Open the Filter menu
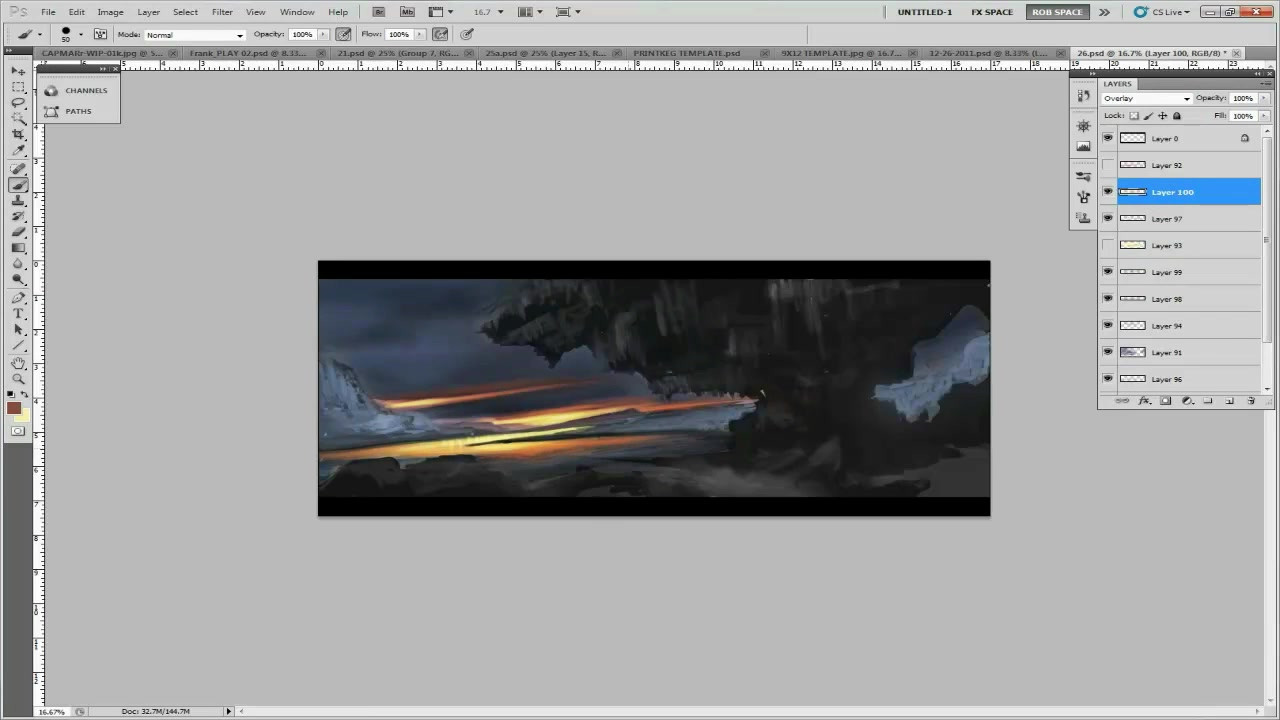This screenshot has height=720, width=1280. point(222,12)
